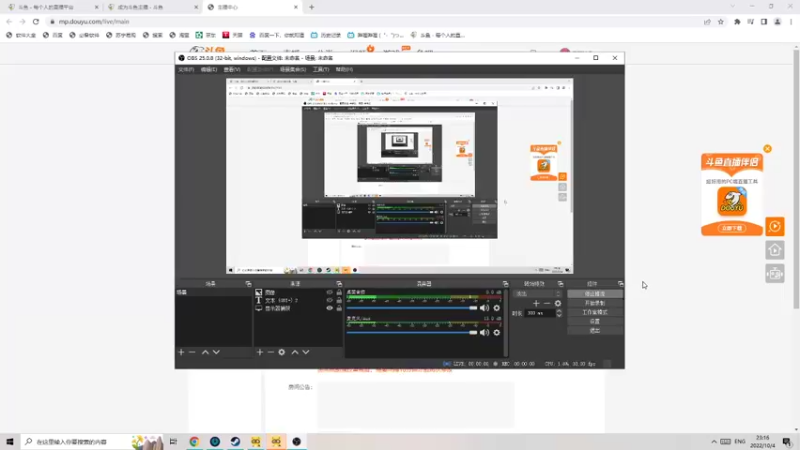Remove the scene transition with the minus icon

[547, 303]
